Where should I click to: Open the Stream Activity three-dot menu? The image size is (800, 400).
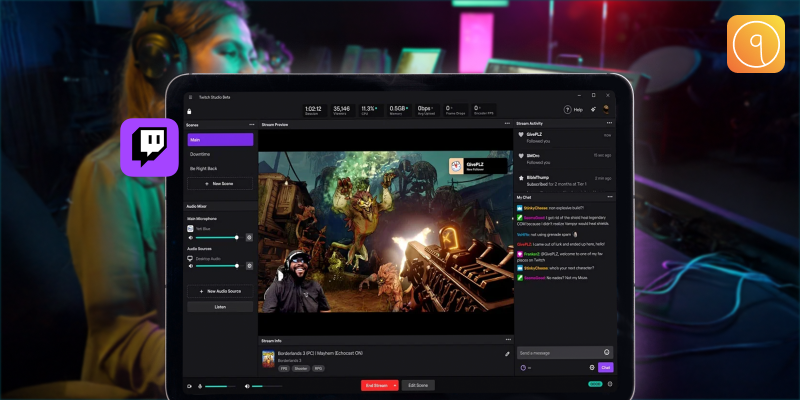pos(609,123)
